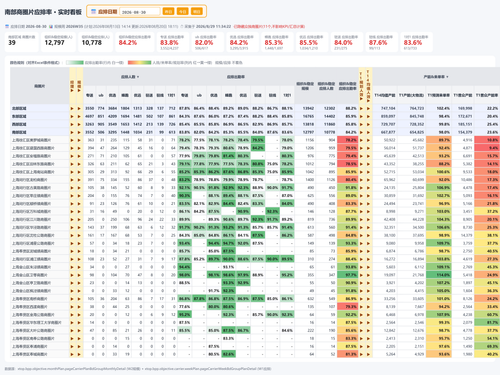The image size is (500, 375).
Task: Click the KPI card showing 84.0%
Action: (x=347, y=42)
